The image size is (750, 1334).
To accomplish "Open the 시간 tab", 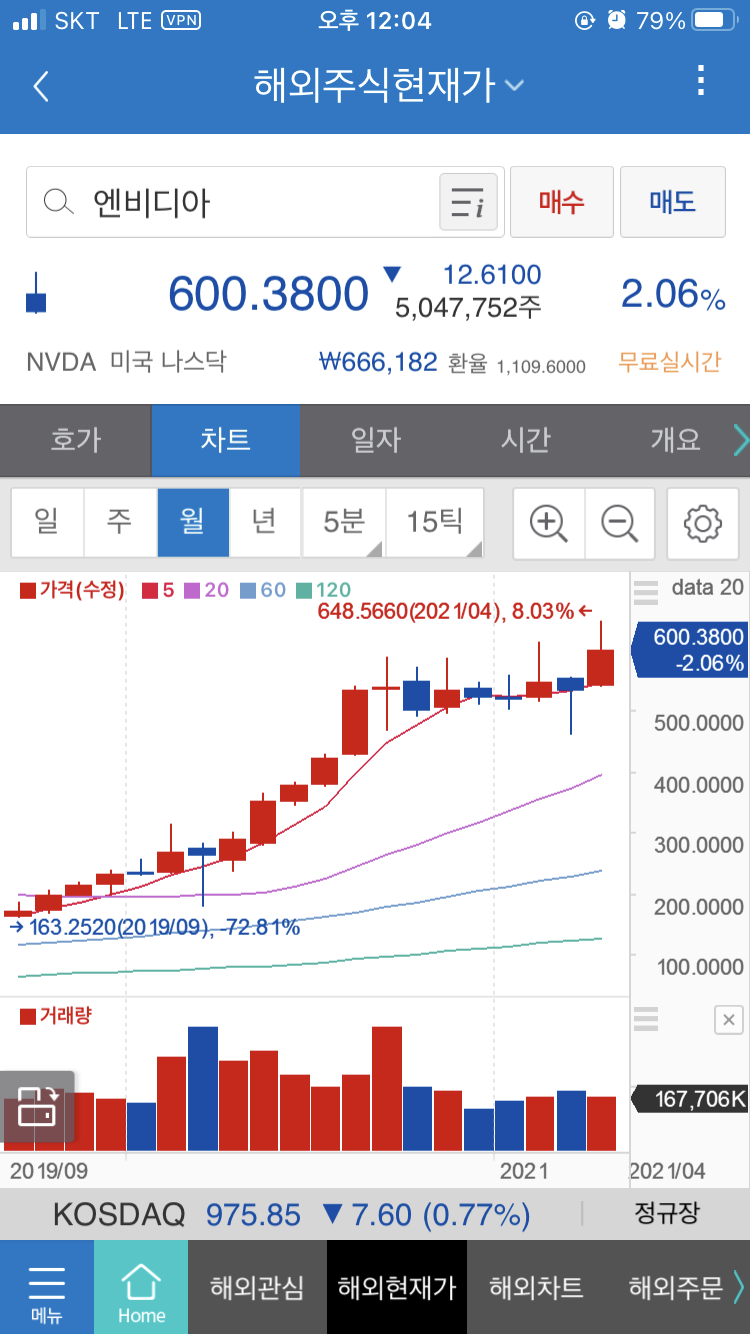I will tap(525, 440).
